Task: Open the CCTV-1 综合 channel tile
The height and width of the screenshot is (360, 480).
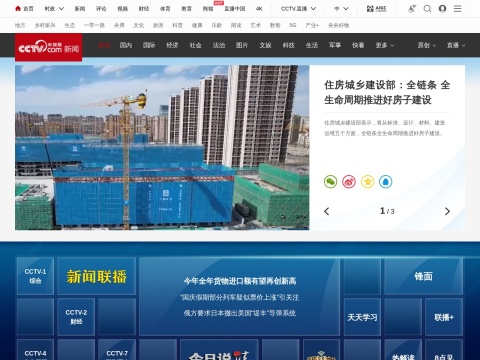Action: pos(35,276)
